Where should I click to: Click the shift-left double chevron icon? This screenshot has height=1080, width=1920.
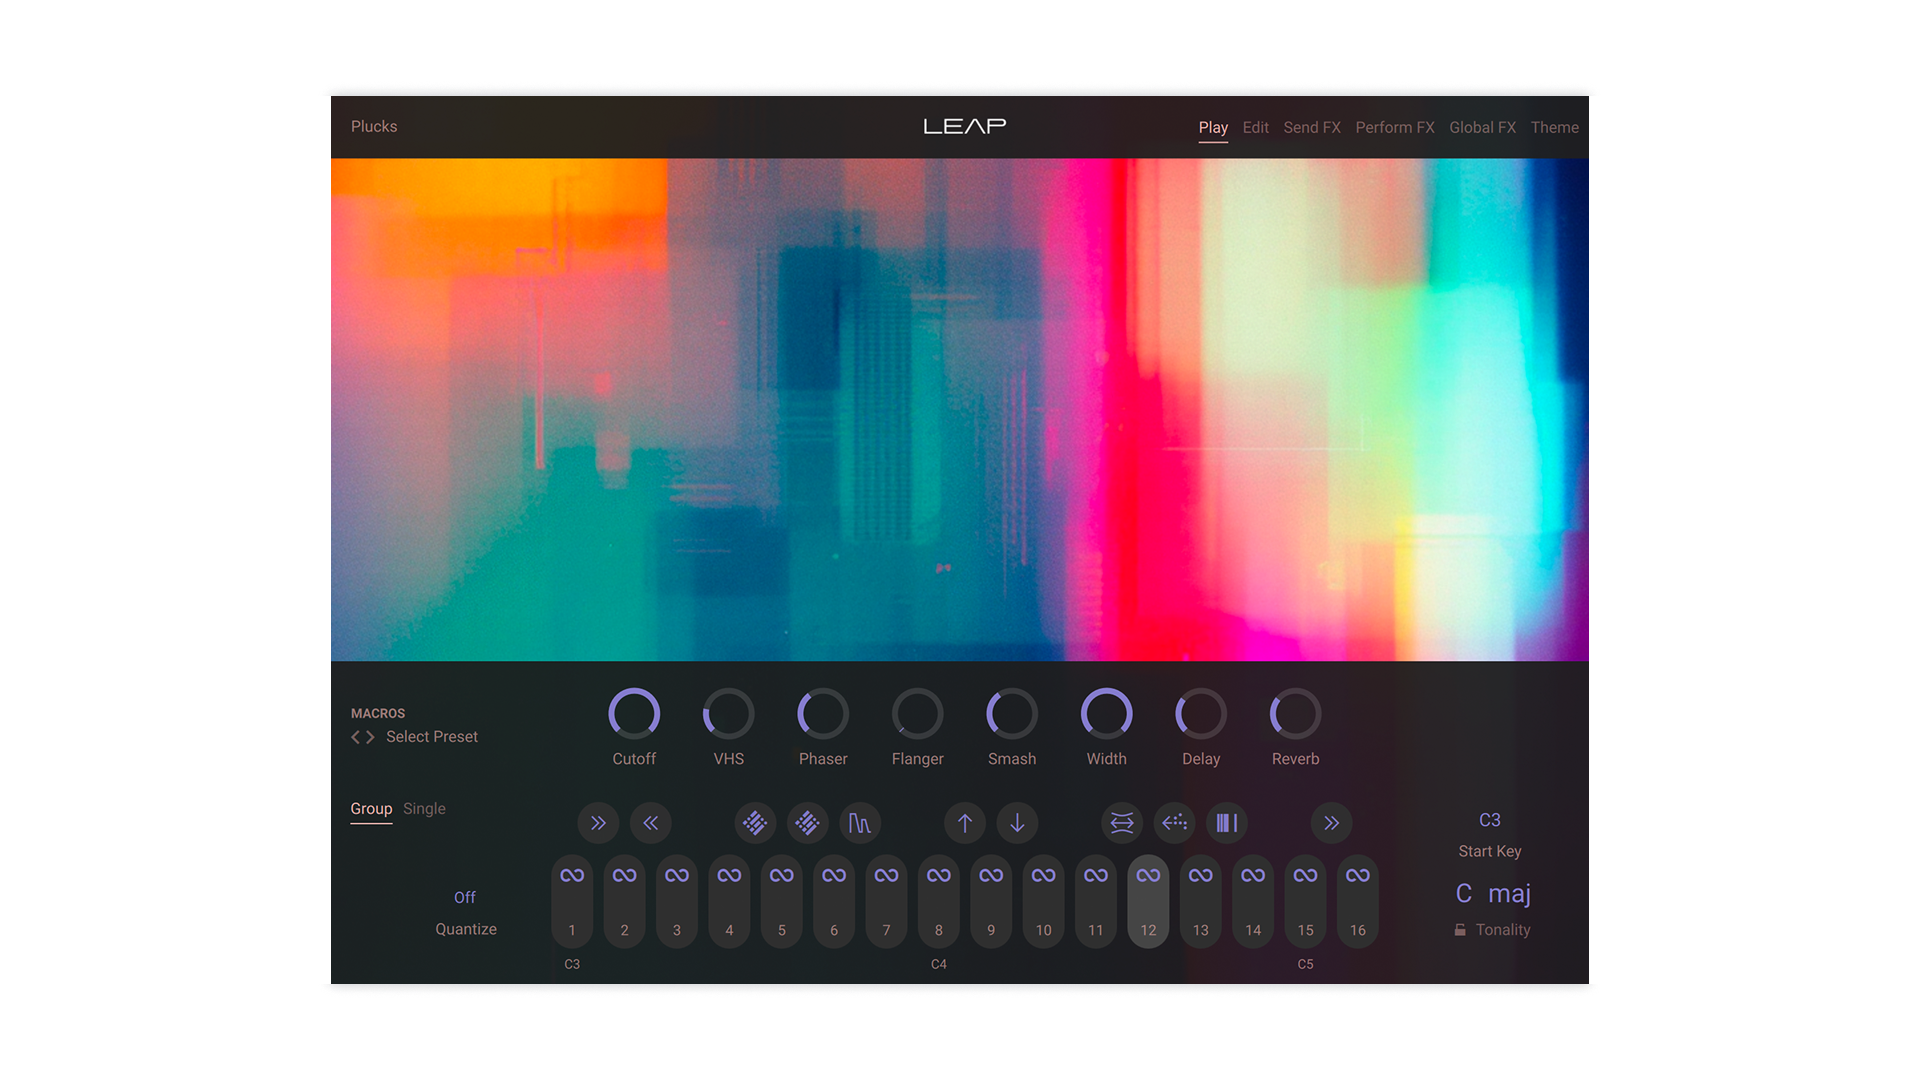[x=651, y=823]
